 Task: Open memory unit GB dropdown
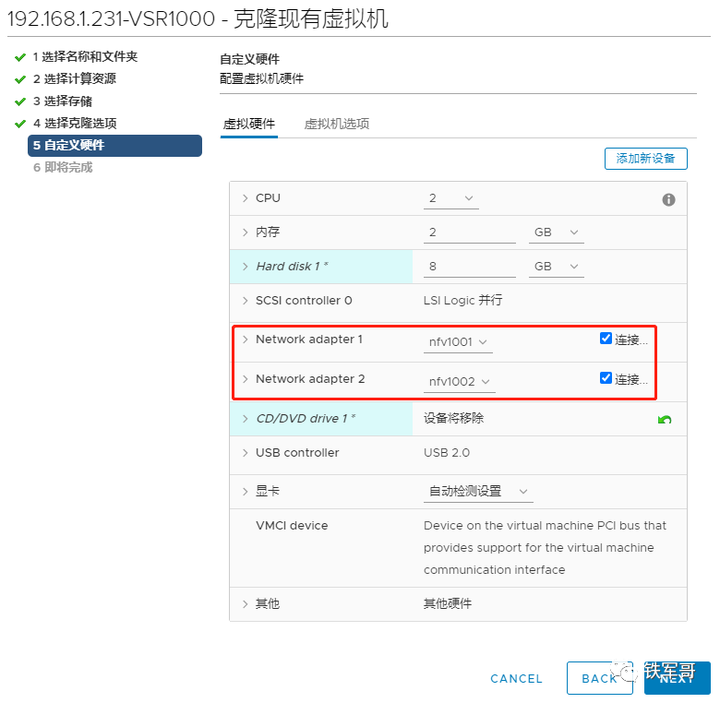coord(556,232)
